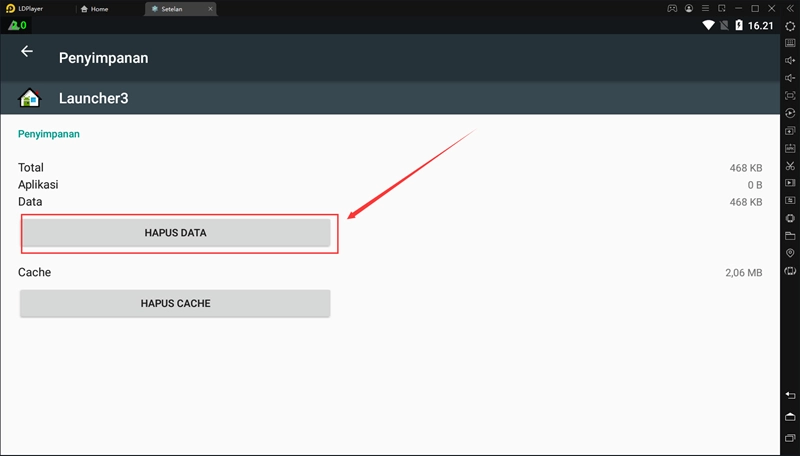This screenshot has height=456, width=800.
Task: Open the user account icon in title bar
Action: click(x=689, y=8)
